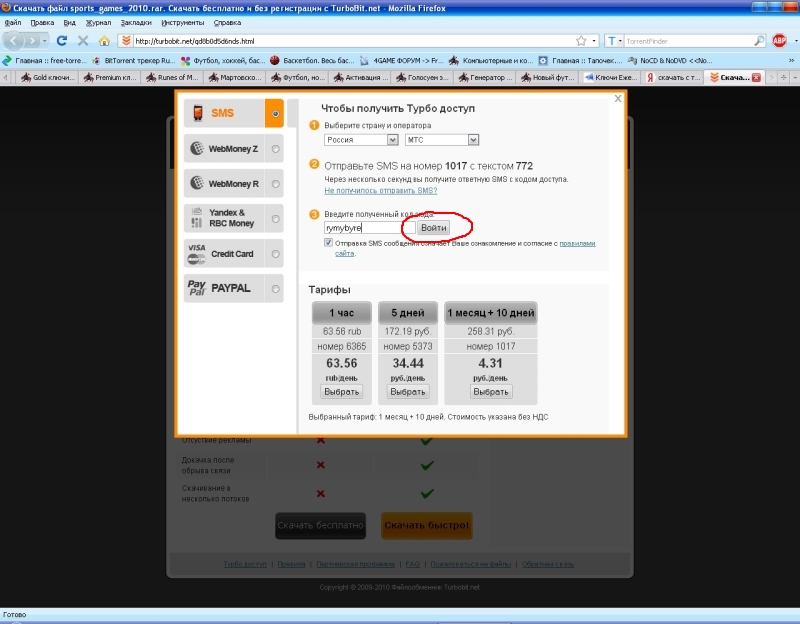Screen dimensions: 800x624
Task: Open the country dropdown showing Россия
Action: click(361, 140)
